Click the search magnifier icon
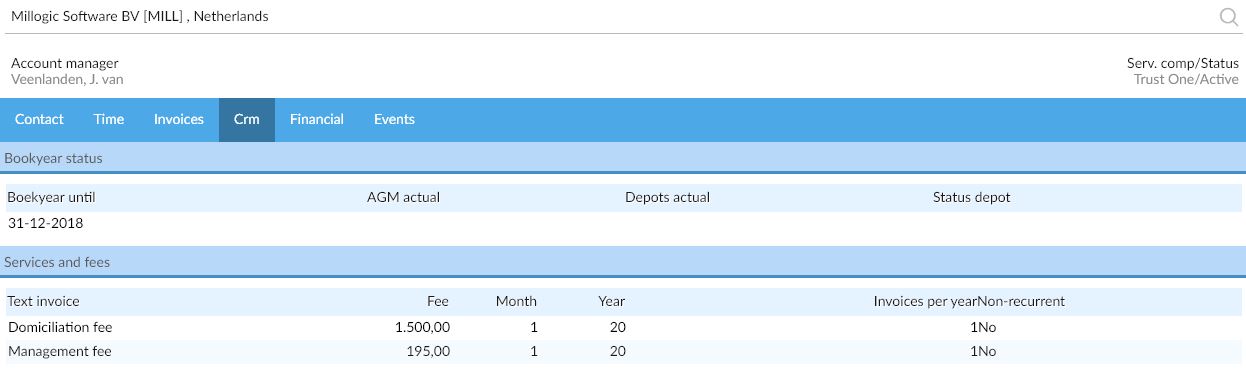Image resolution: width=1246 pixels, height=368 pixels. click(x=1229, y=16)
